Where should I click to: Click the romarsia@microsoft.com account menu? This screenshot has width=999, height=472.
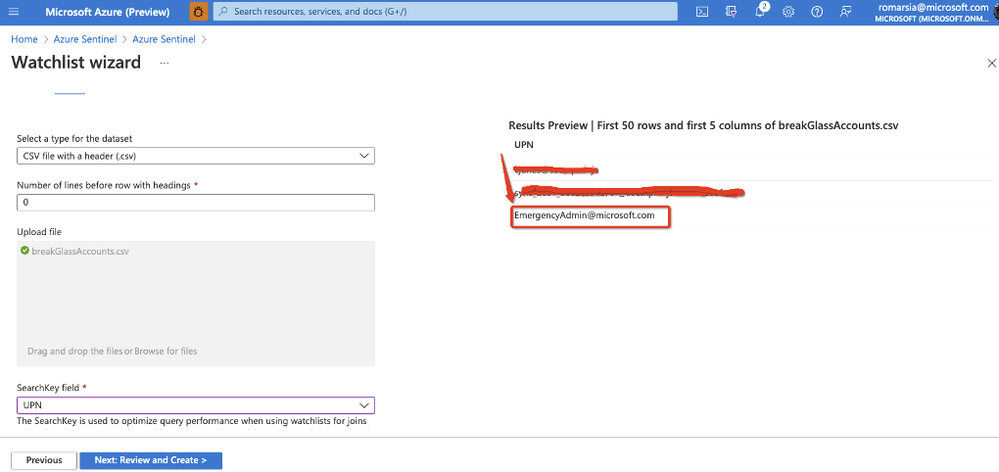(931, 11)
